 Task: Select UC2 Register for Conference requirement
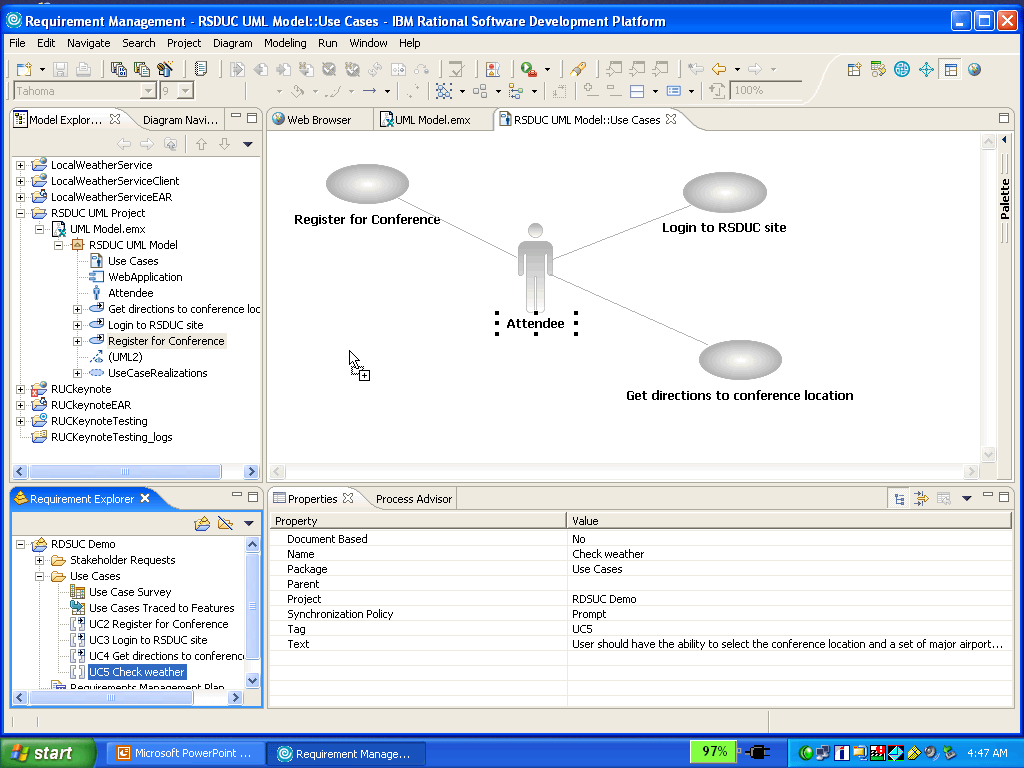point(159,624)
